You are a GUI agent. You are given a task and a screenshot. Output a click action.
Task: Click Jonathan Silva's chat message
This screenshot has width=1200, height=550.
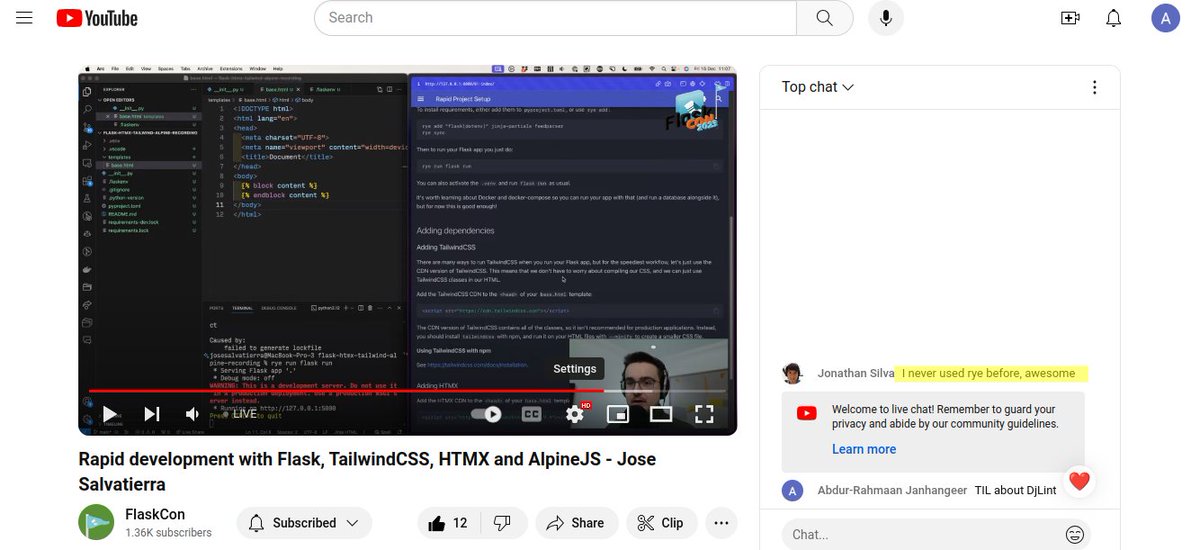989,373
